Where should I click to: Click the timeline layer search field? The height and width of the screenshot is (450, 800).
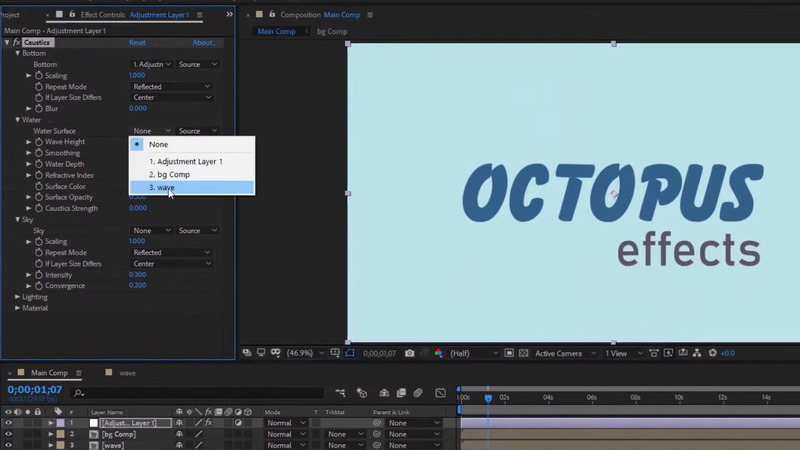200,393
